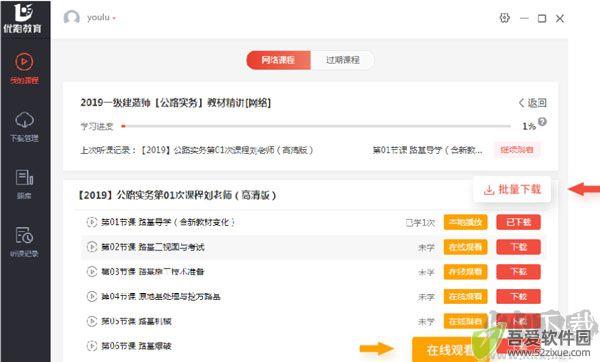
Task: Select the 第06节课 路基爆破 lesson title
Action: [136, 346]
